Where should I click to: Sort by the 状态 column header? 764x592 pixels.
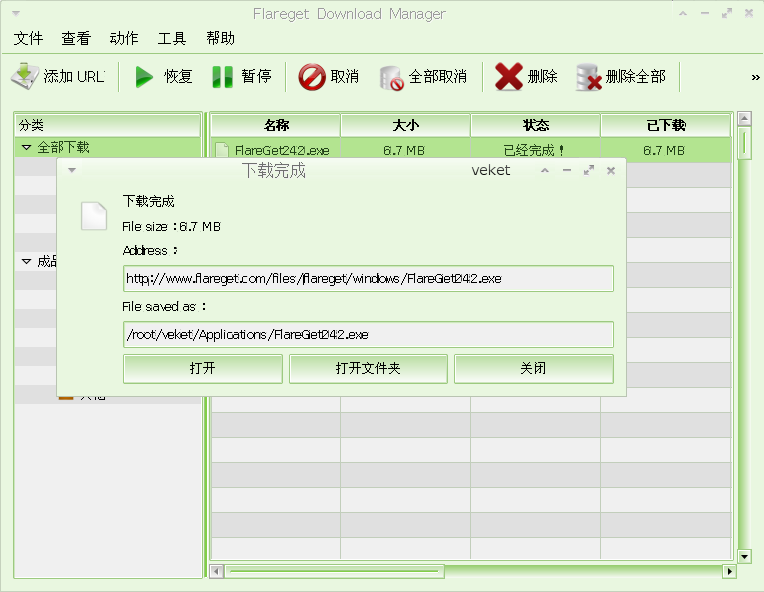[x=535, y=125]
